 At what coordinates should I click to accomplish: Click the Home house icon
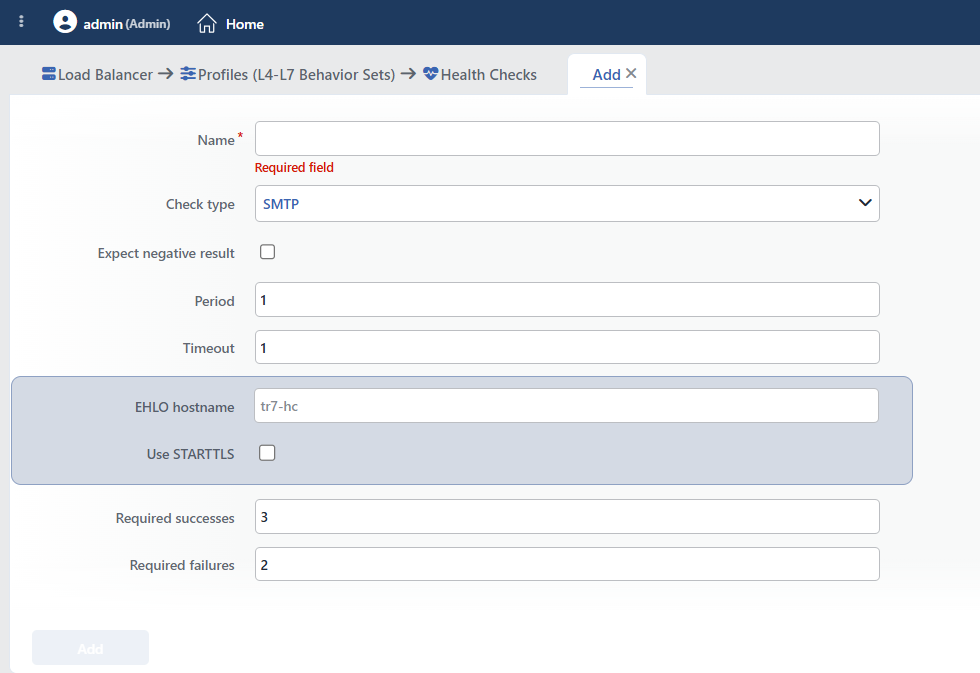207,24
